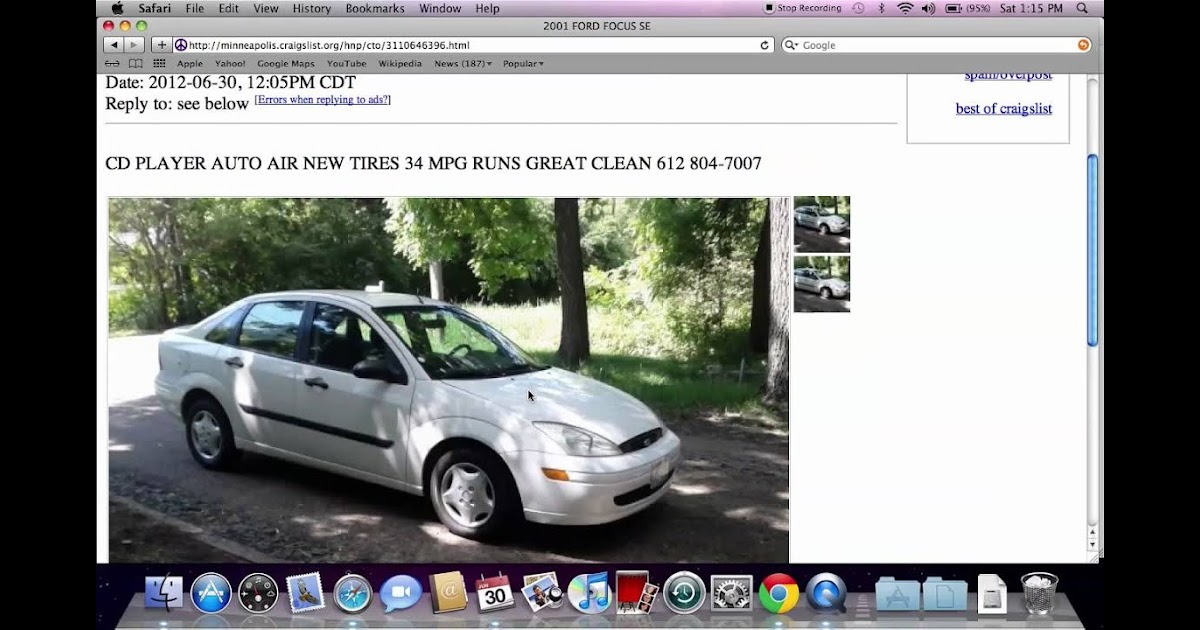
Task: Open Address Book from the Dock
Action: pyautogui.click(x=448, y=593)
